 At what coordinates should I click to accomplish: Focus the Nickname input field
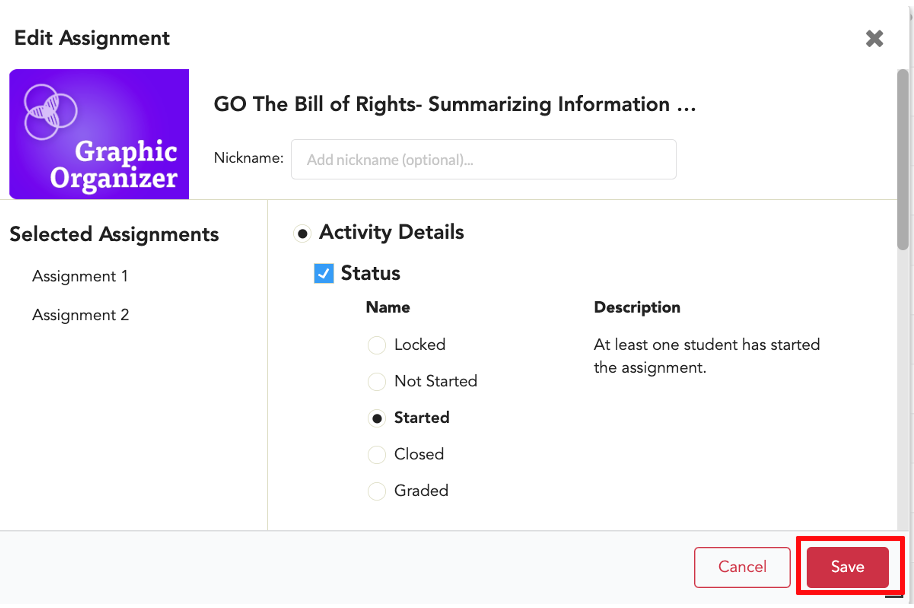click(x=484, y=159)
